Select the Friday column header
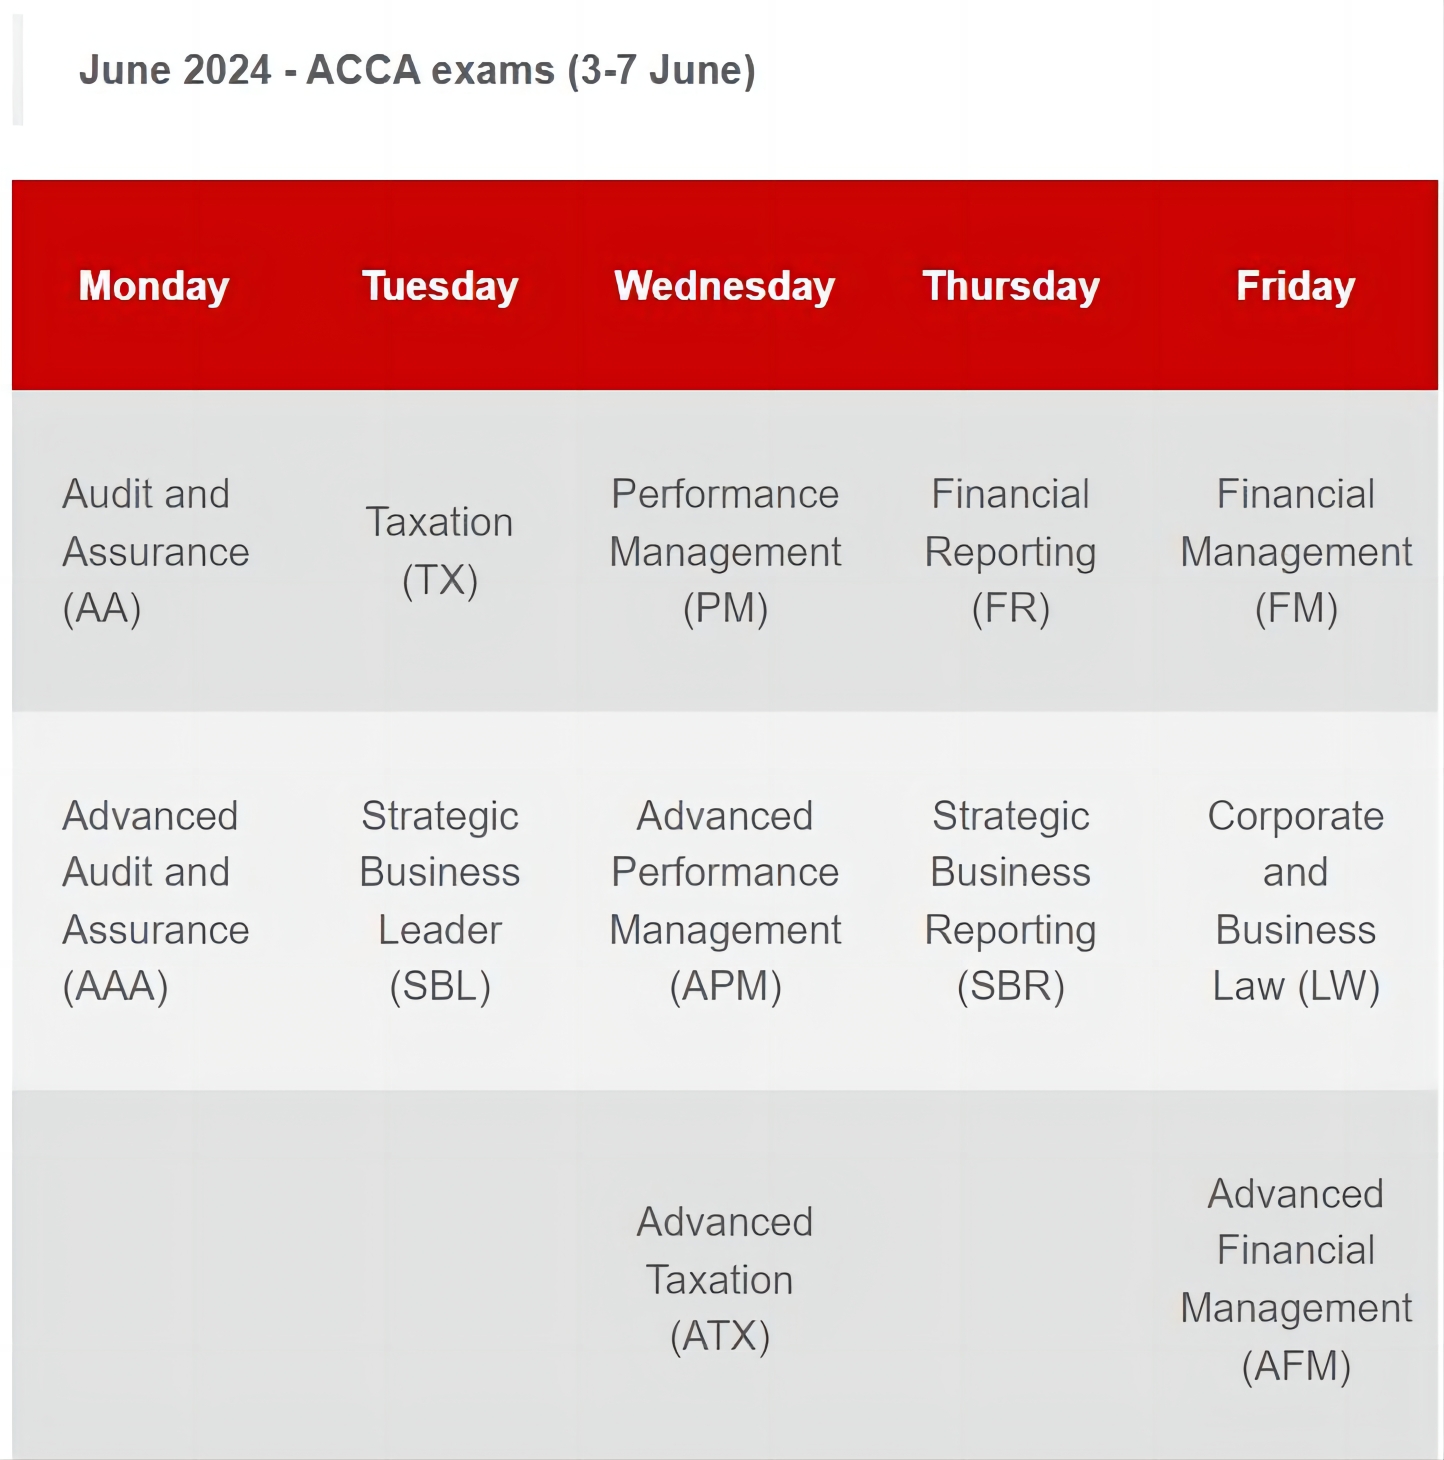 click(1296, 286)
